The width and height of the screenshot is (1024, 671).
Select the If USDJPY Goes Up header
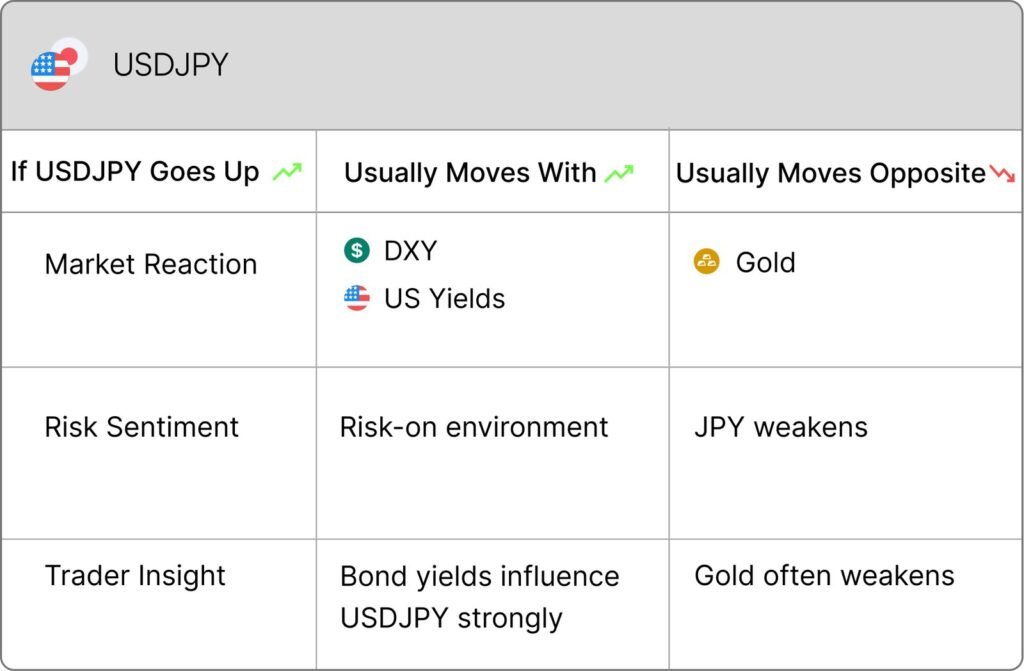(x=135, y=172)
